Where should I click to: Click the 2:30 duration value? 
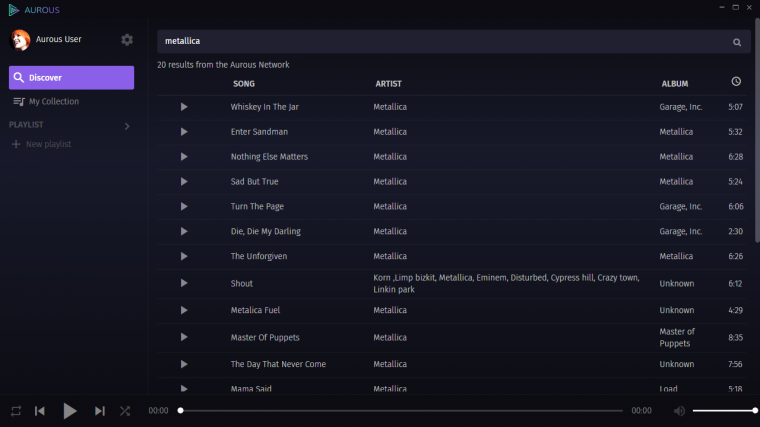coord(735,231)
